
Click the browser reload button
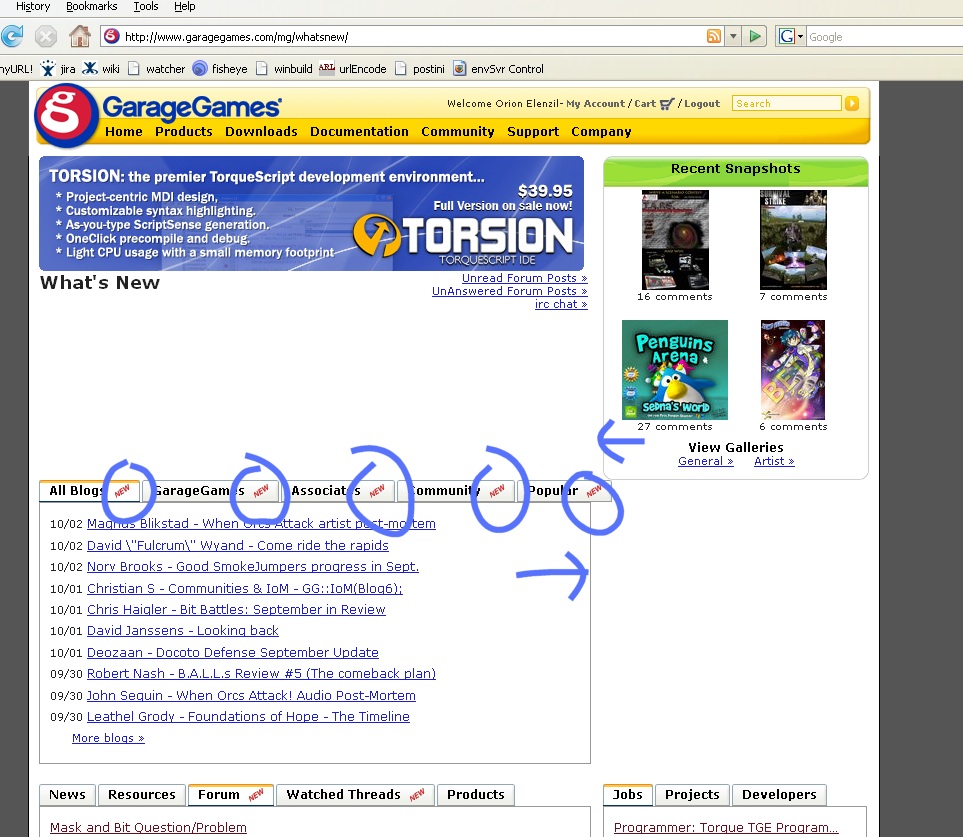click(x=12, y=37)
